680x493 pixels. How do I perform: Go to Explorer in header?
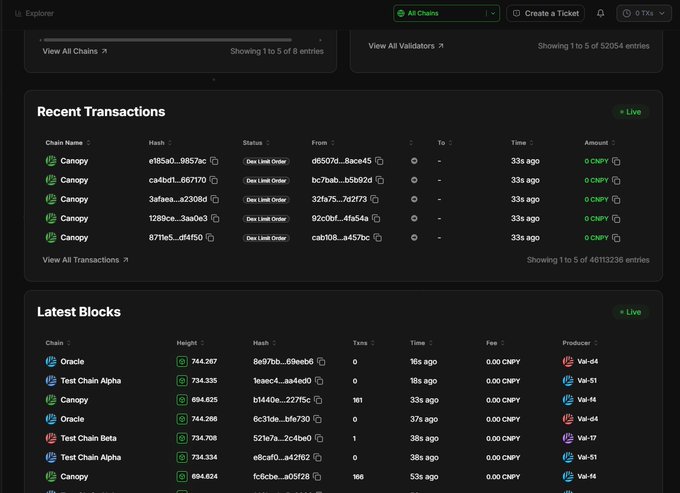pyautogui.click(x=35, y=13)
